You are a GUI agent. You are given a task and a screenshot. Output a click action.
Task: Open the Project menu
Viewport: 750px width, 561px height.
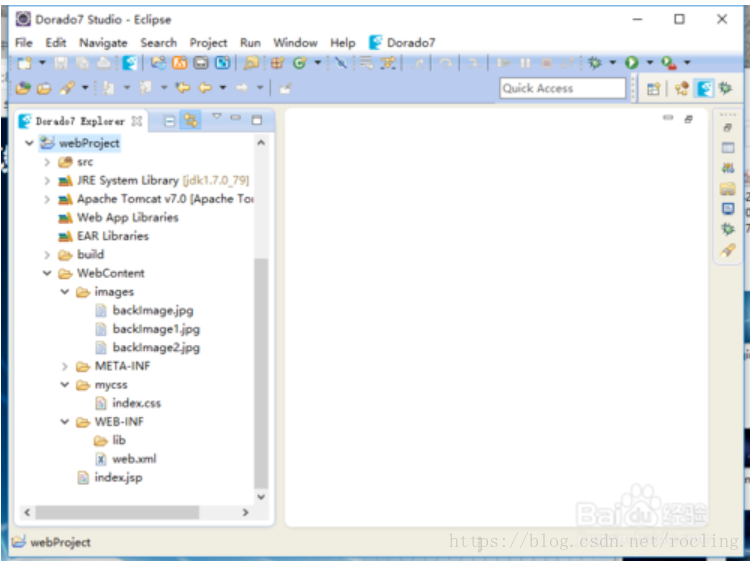point(209,43)
